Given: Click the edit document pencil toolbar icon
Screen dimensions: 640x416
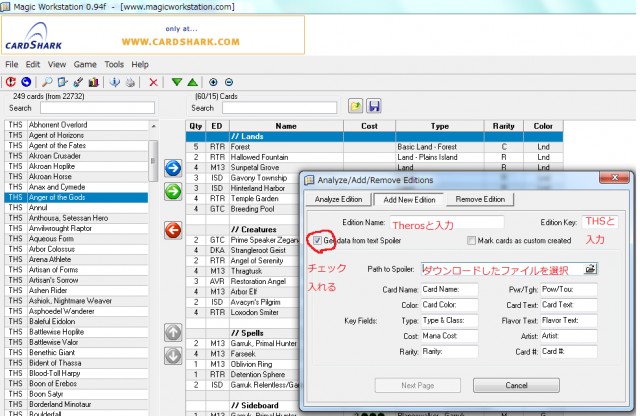Looking at the screenshot, I should [x=62, y=82].
